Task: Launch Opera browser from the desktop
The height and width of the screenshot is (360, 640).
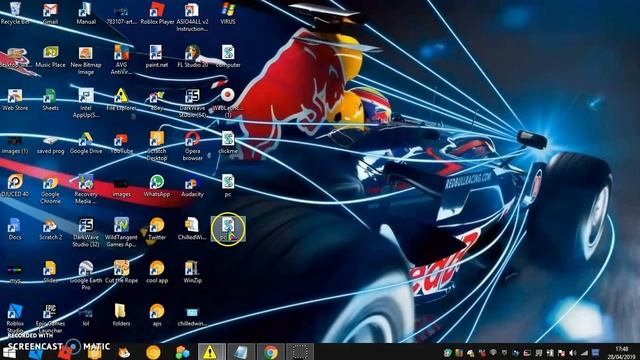Action: [x=192, y=146]
